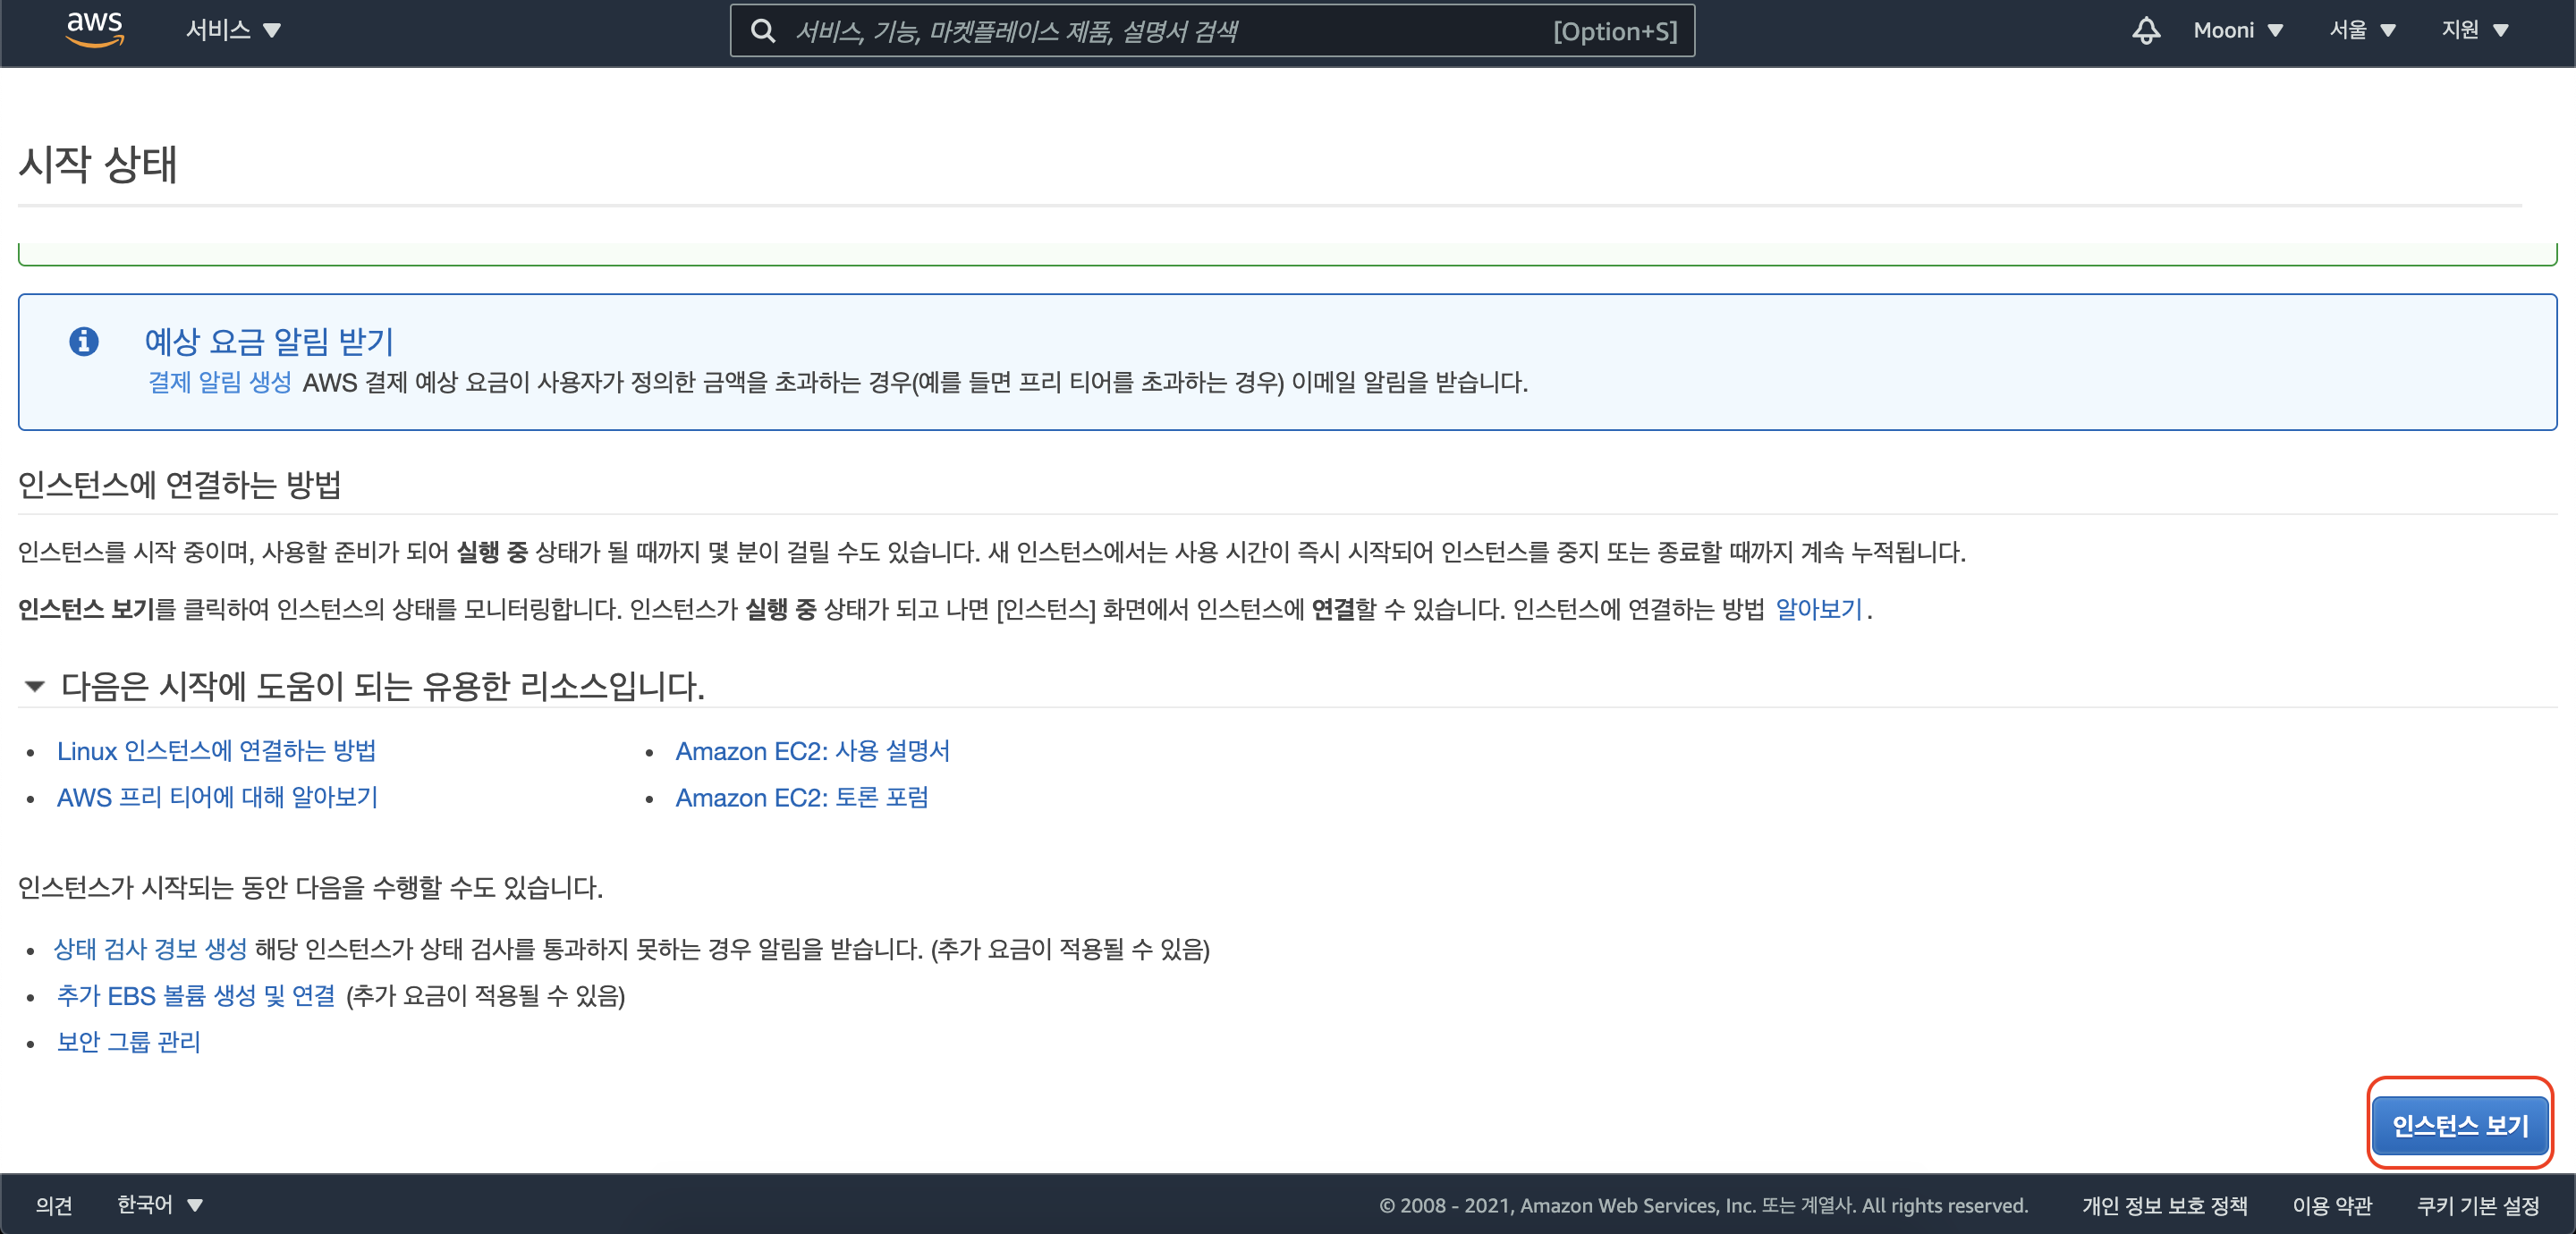Open Amazon EC2: 토론 포럼 link
2576x1234 pixels.
[x=801, y=798]
